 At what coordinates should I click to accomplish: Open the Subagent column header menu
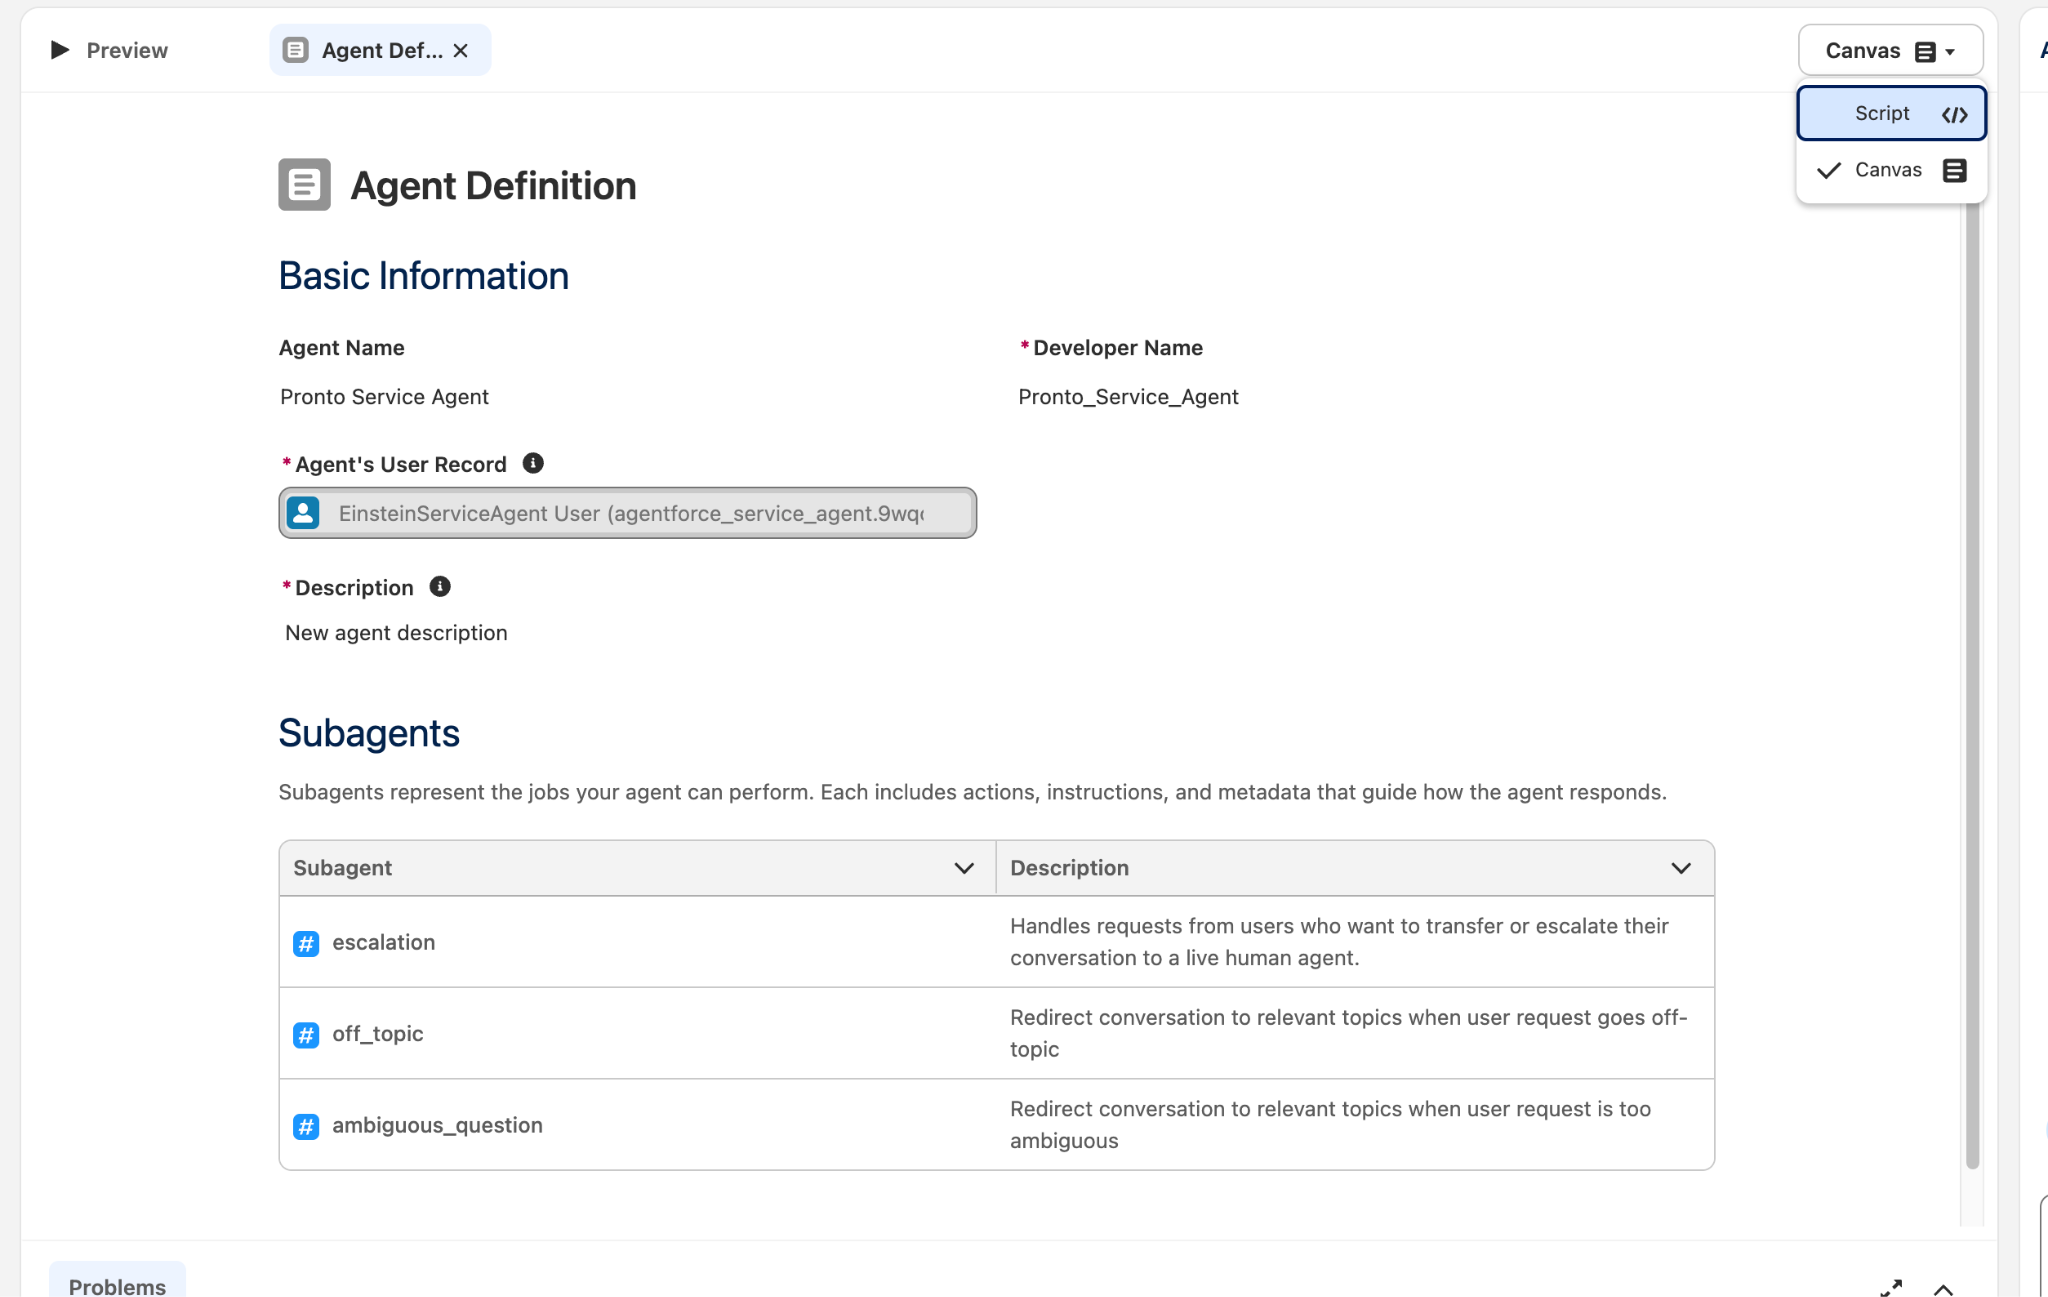pos(964,868)
